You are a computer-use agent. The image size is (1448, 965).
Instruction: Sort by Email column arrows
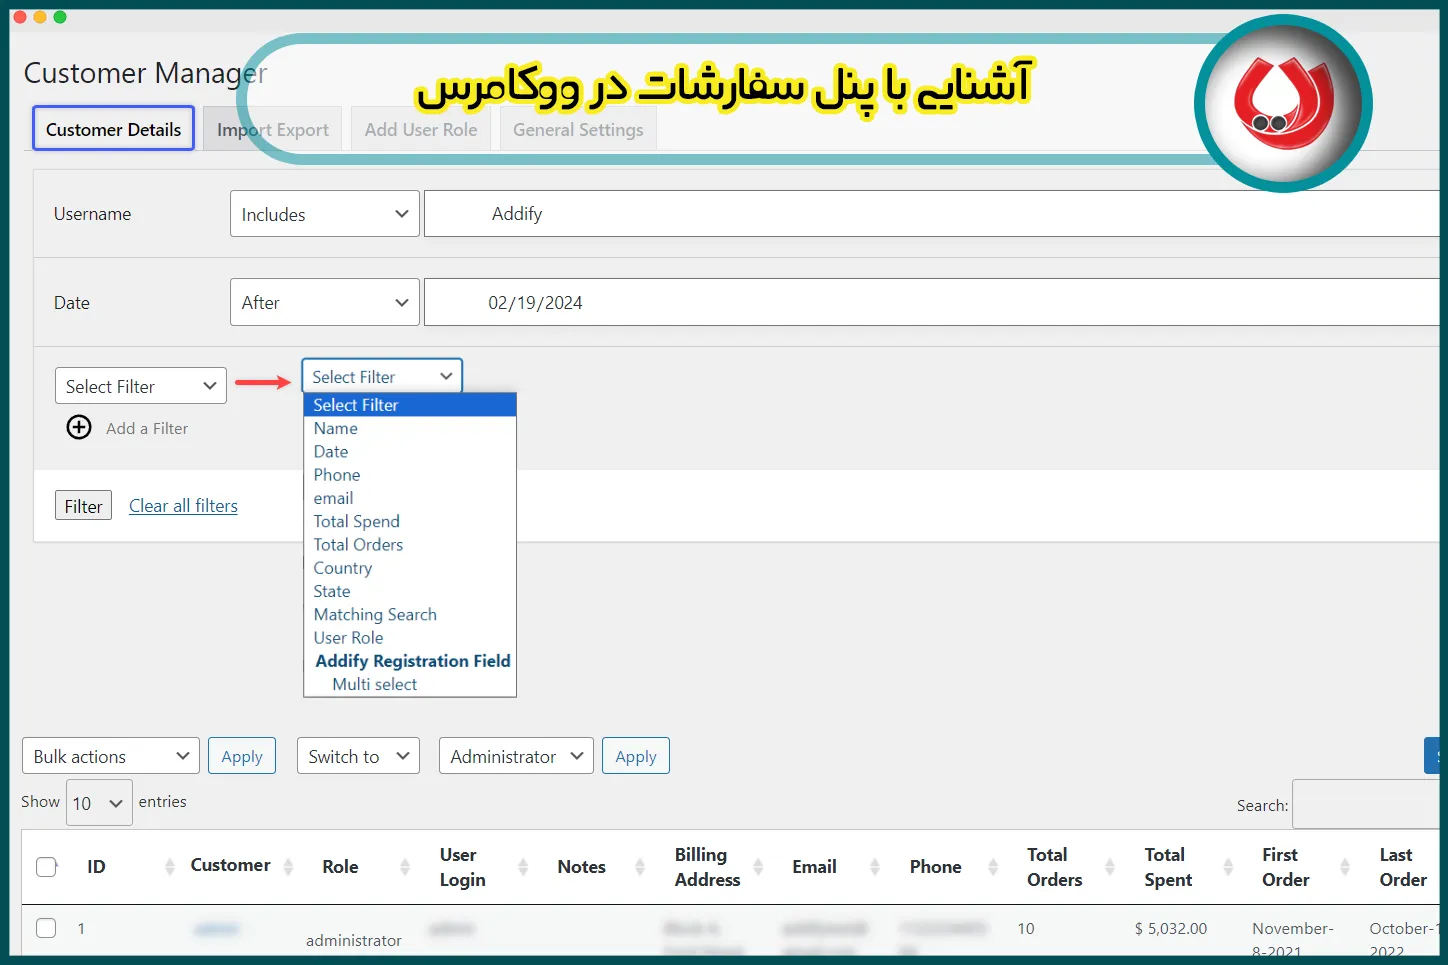875,867
